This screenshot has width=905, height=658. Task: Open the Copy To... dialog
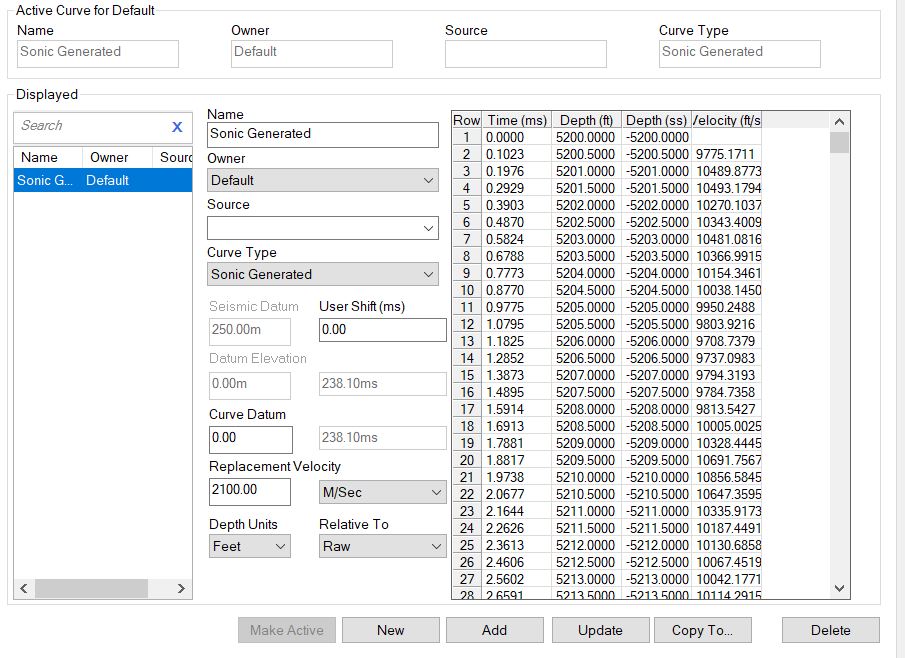[702, 630]
